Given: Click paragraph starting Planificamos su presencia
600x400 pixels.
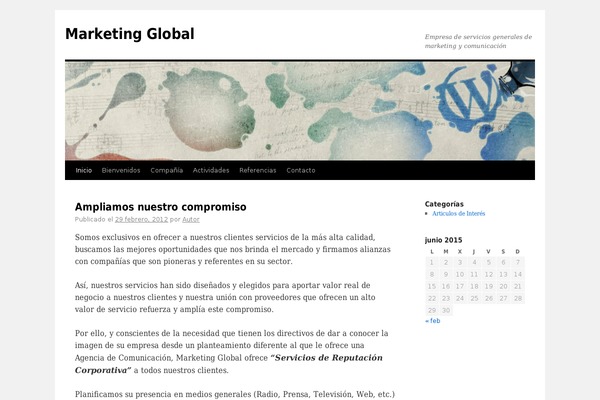Looking at the screenshot, I should pyautogui.click(x=235, y=394).
